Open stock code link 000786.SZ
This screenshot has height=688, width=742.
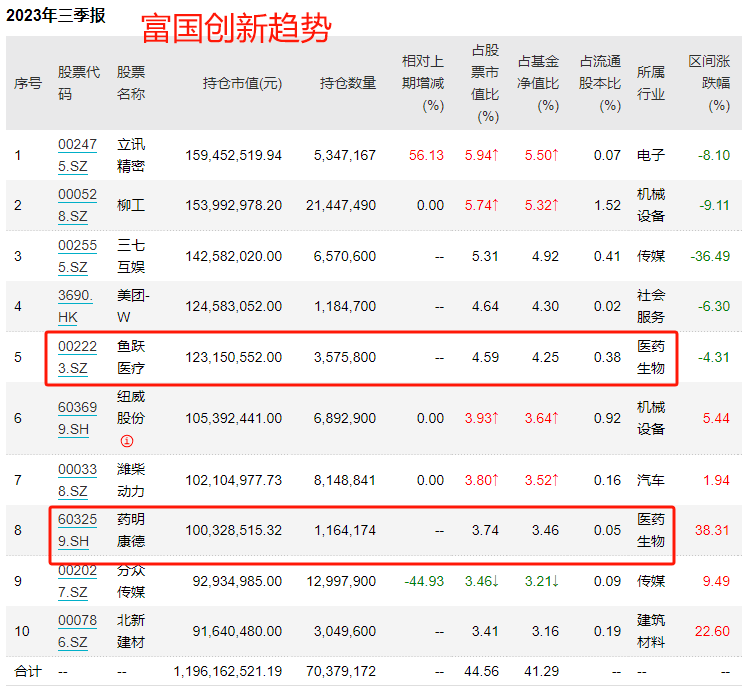[78, 631]
